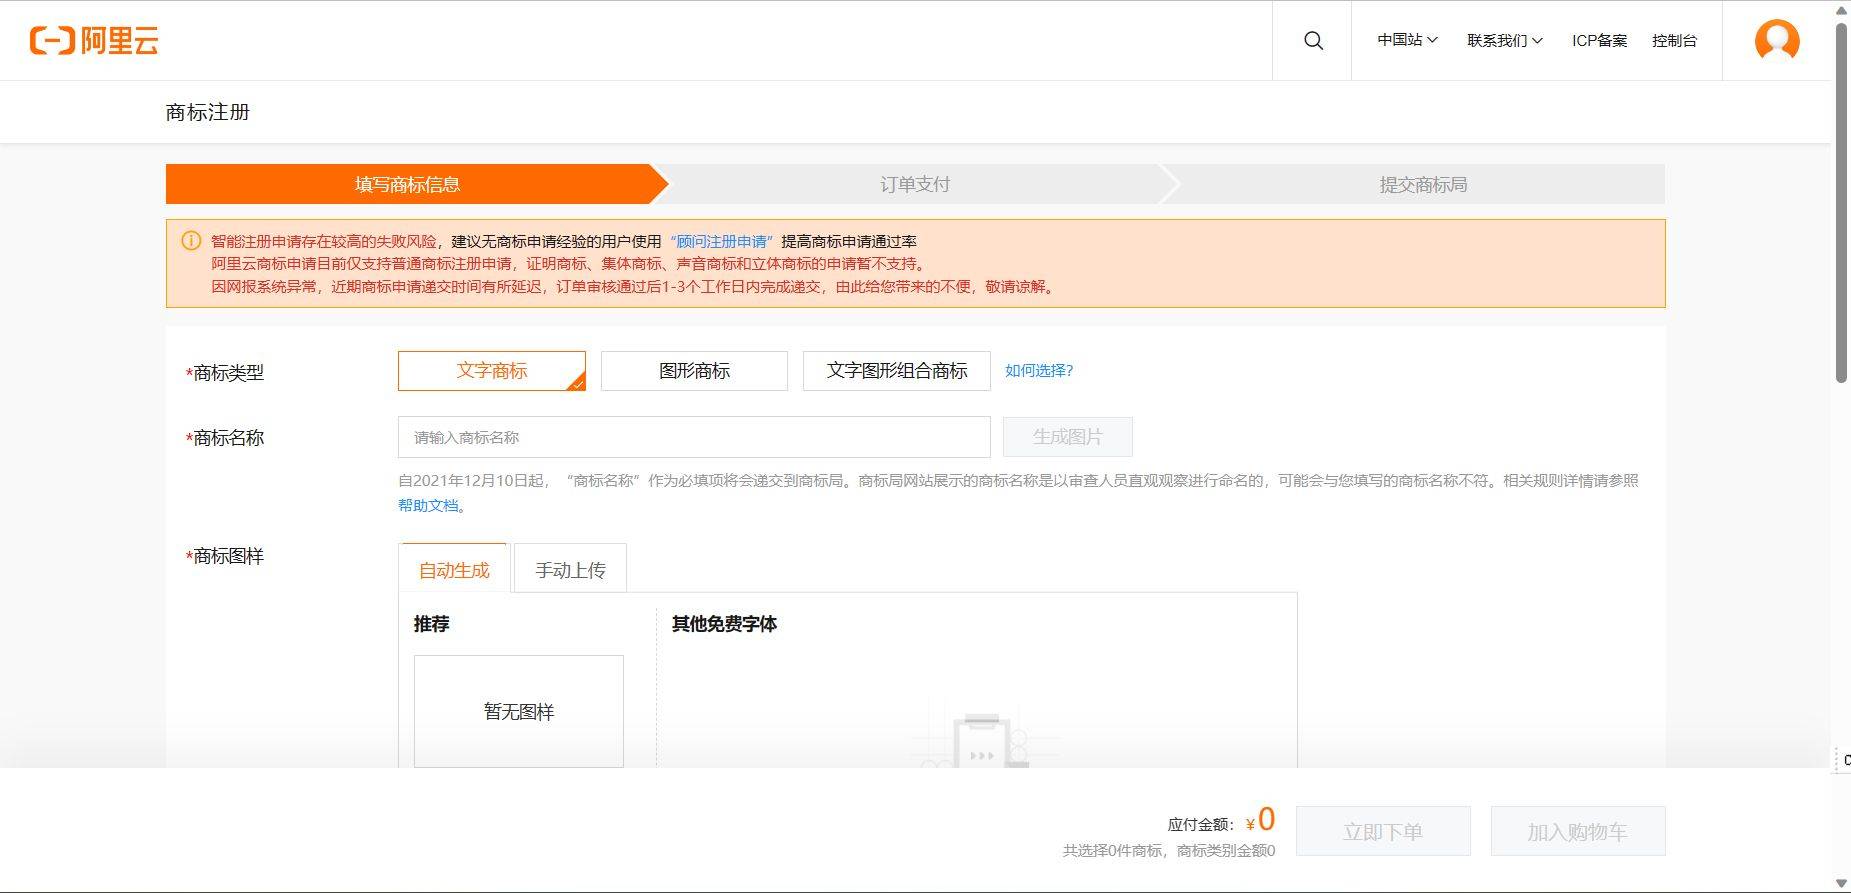Click the 阿里云 logo
The width and height of the screenshot is (1851, 893).
[x=94, y=41]
